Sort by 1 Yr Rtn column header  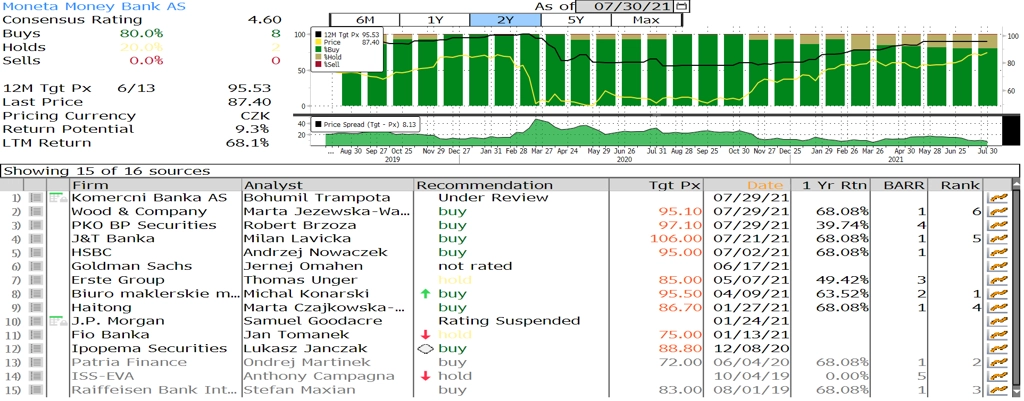(831, 185)
